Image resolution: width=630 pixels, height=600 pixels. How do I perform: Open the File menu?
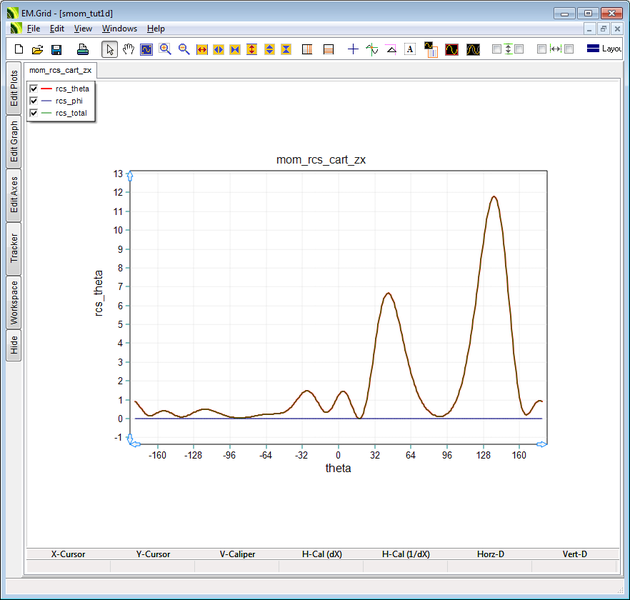coord(33,28)
